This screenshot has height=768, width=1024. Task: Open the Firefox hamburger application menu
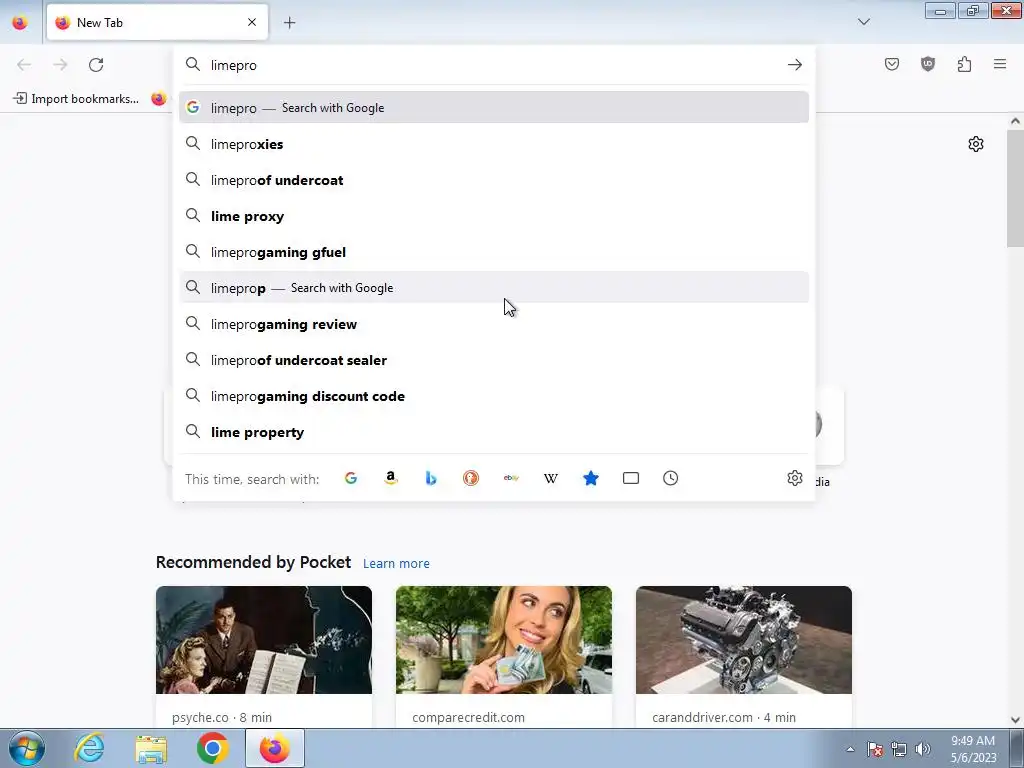1000,64
